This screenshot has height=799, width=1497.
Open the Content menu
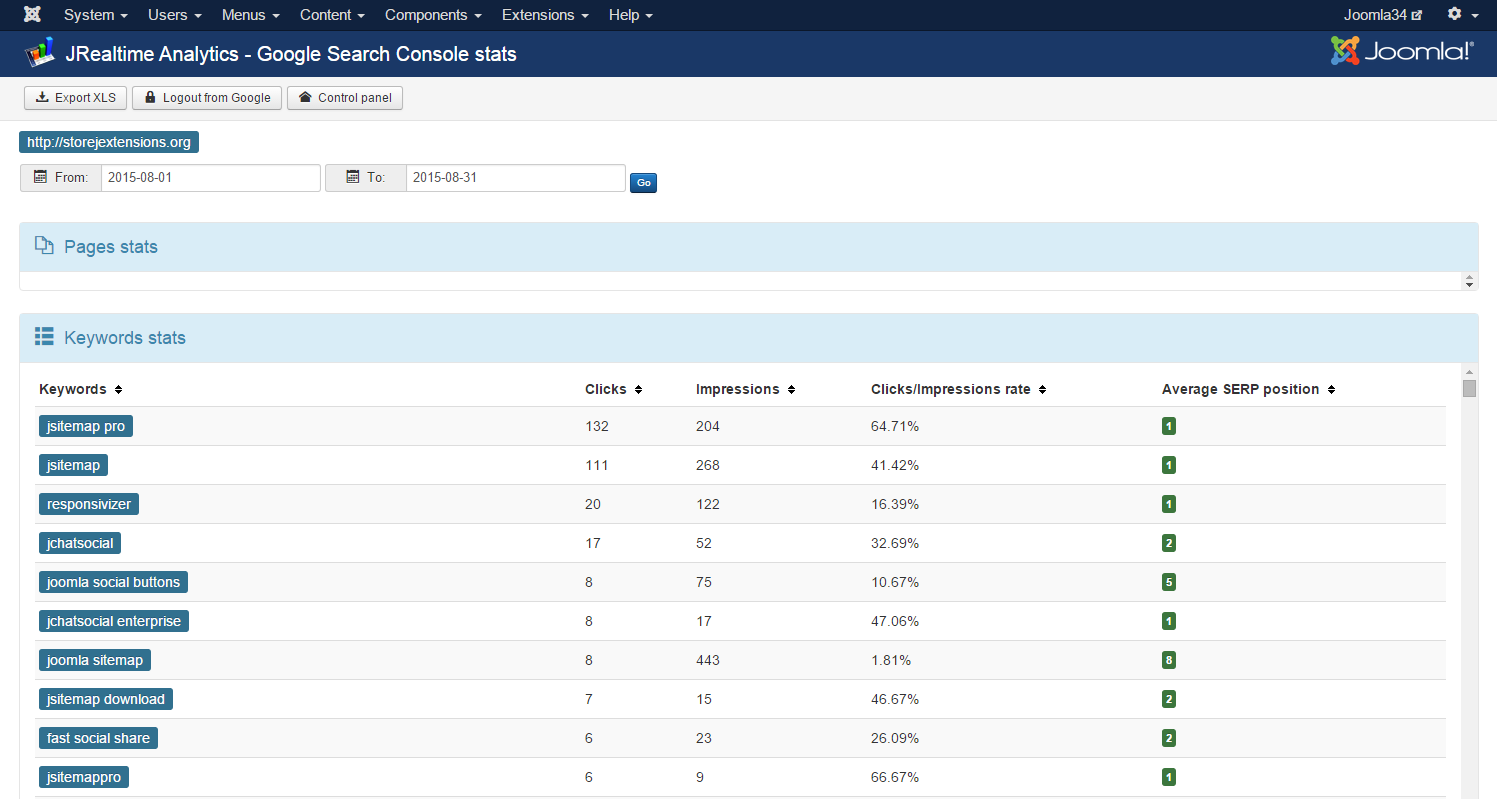tap(332, 15)
